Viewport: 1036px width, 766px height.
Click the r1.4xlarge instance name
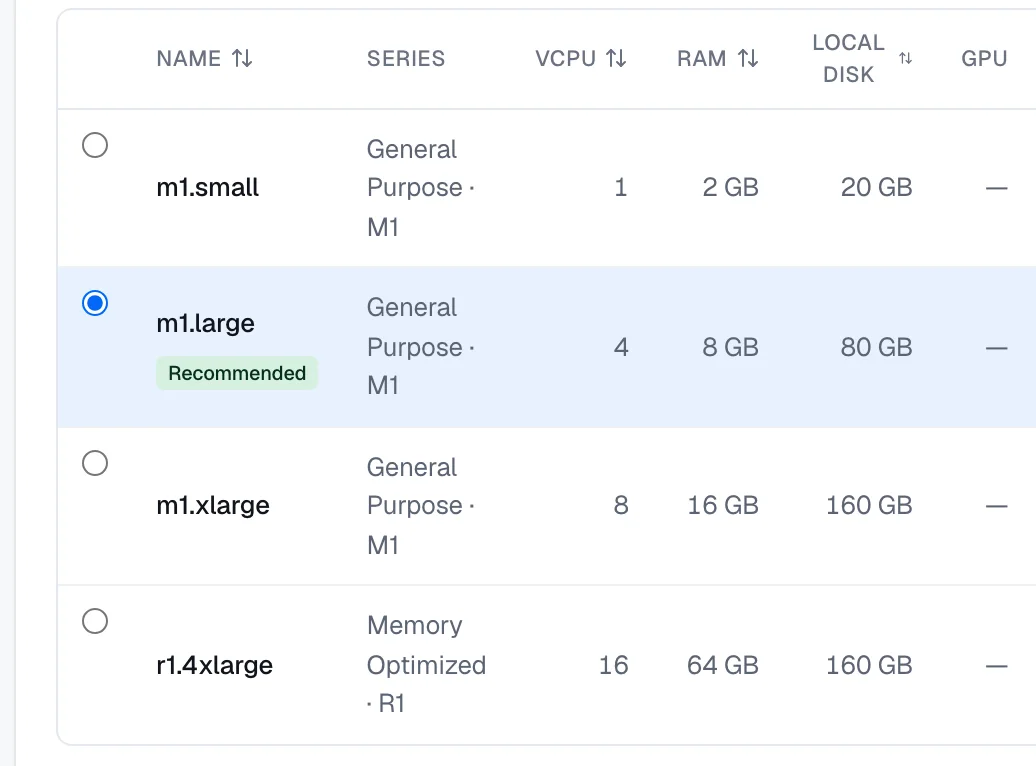pyautogui.click(x=215, y=665)
